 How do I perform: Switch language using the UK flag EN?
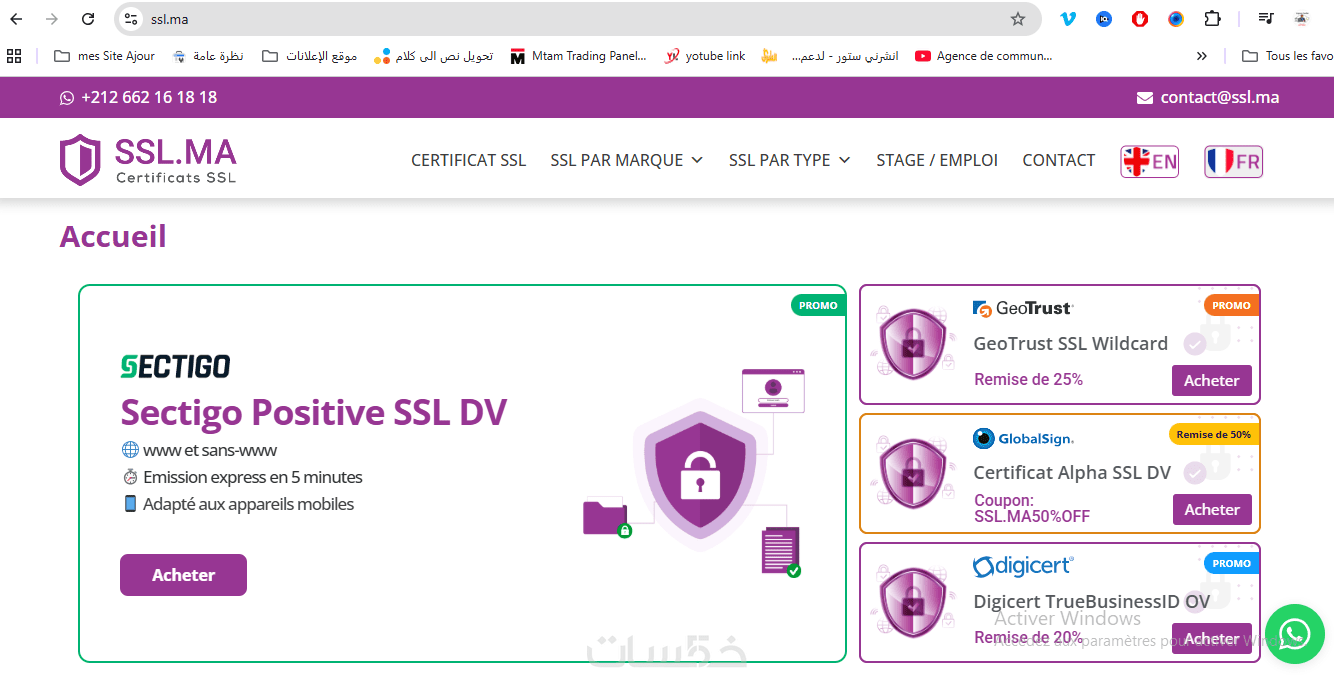coord(1149,161)
